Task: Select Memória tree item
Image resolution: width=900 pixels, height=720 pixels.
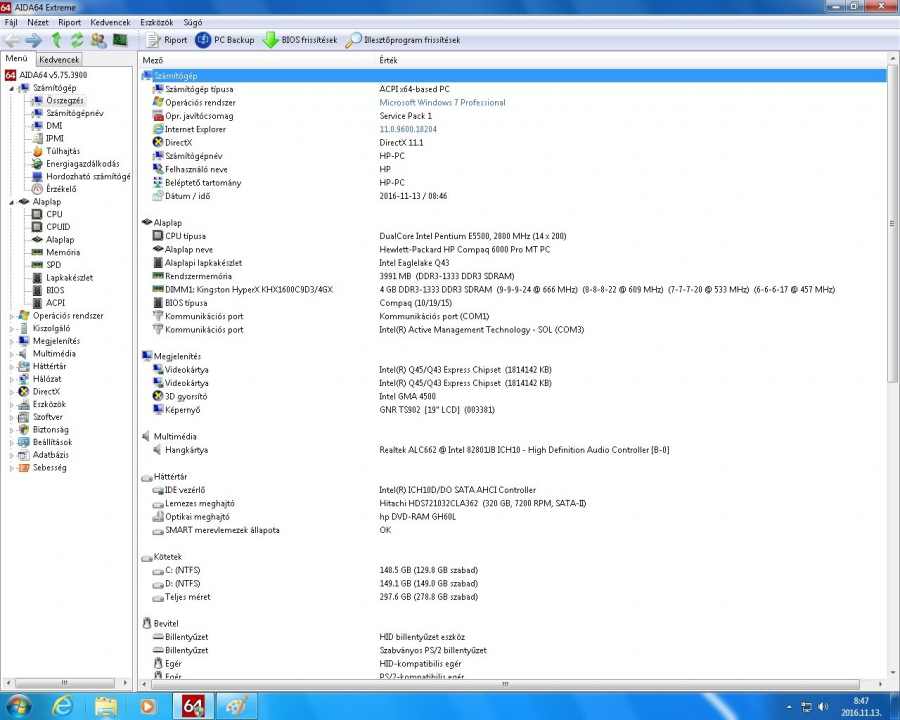Action: 63,252
